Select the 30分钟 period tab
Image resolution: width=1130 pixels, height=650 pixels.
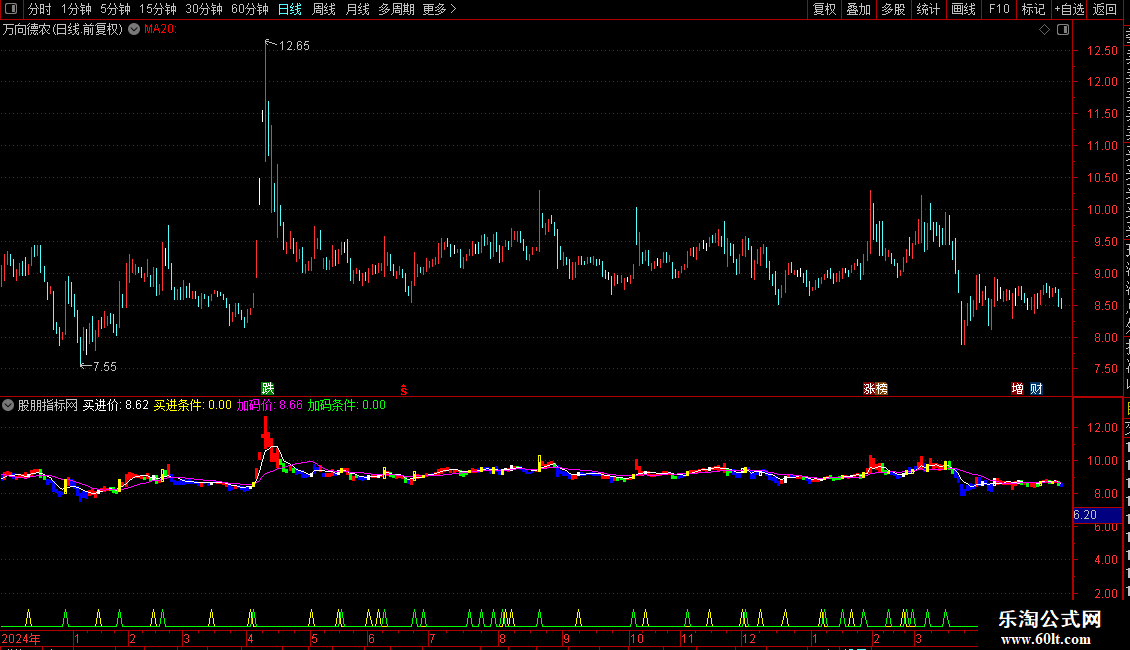[204, 9]
